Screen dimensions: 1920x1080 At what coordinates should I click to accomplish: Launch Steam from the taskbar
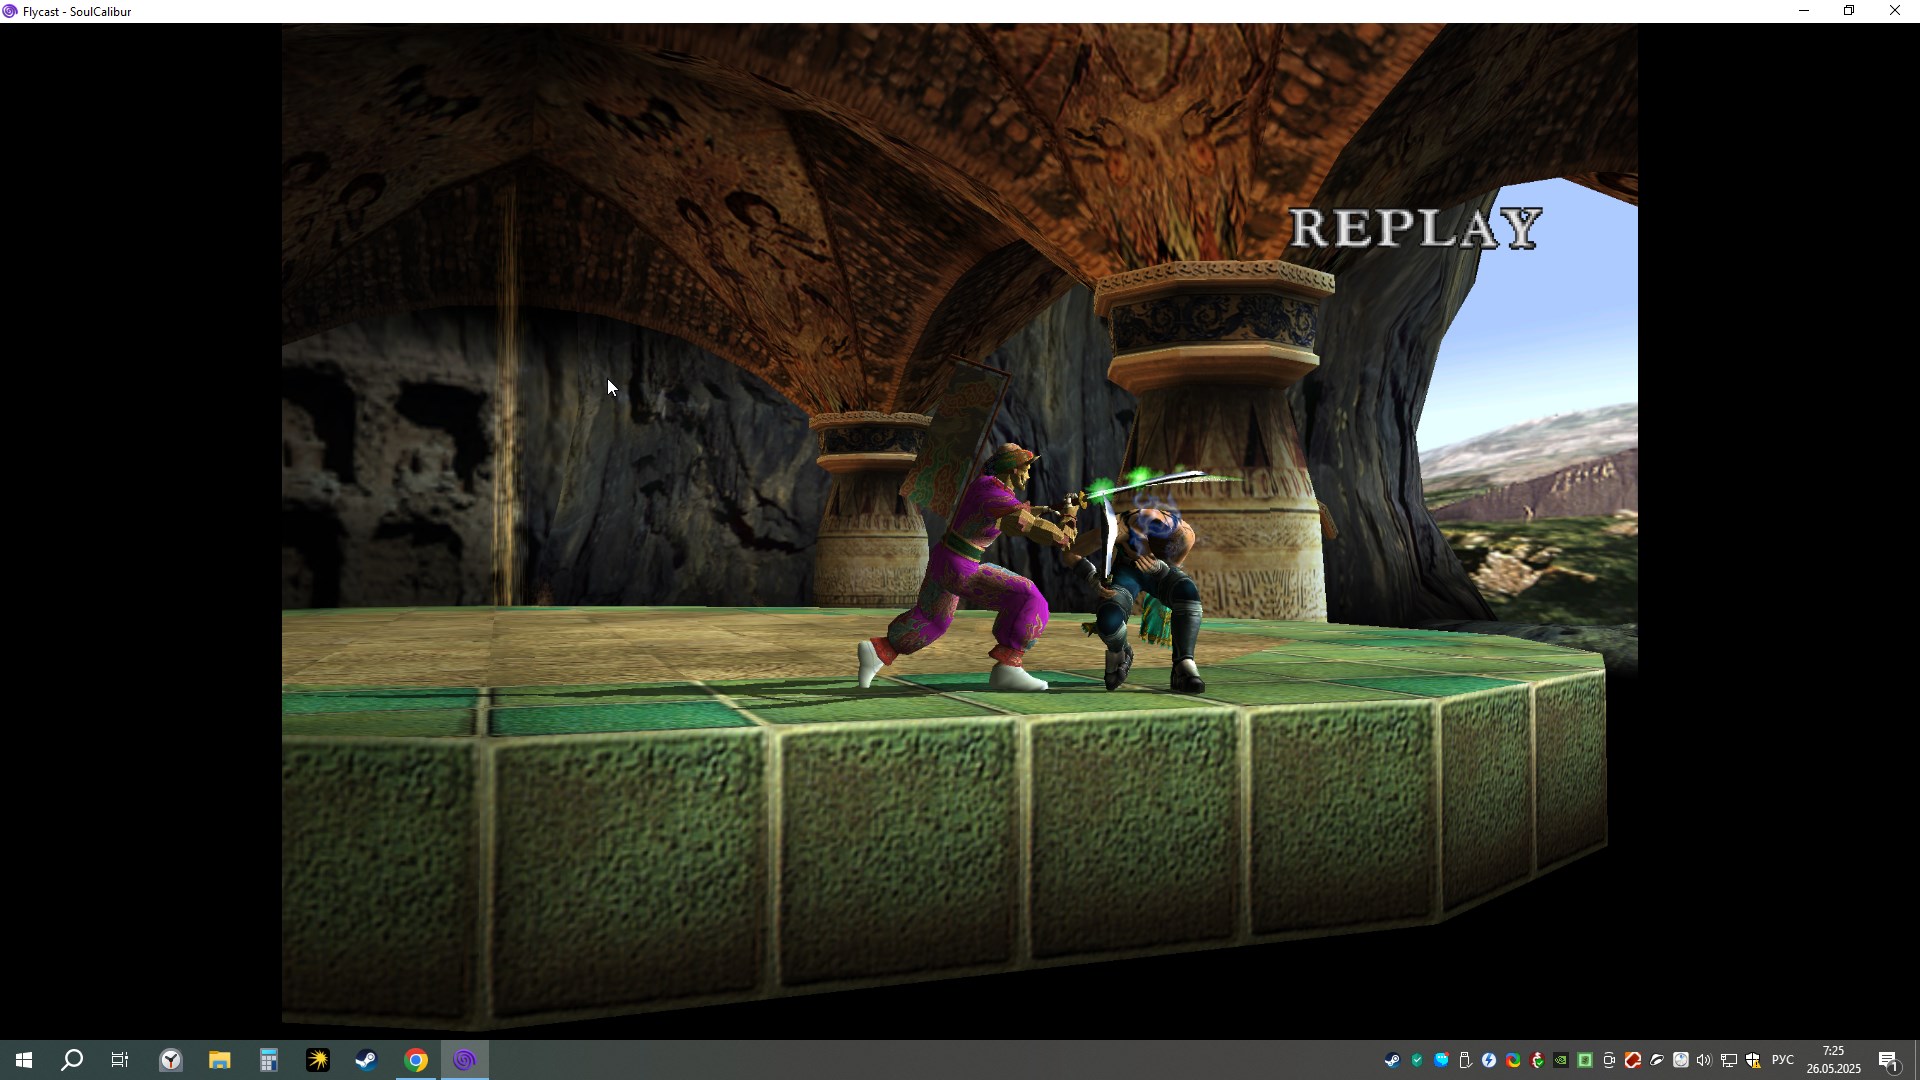point(367,1060)
